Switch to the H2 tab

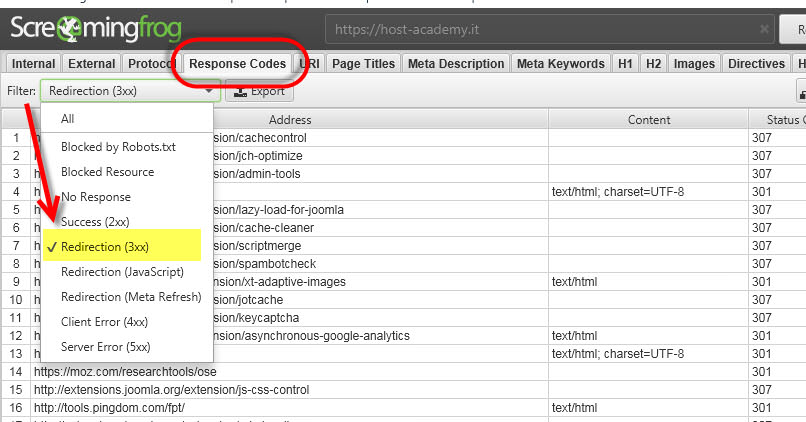click(653, 64)
